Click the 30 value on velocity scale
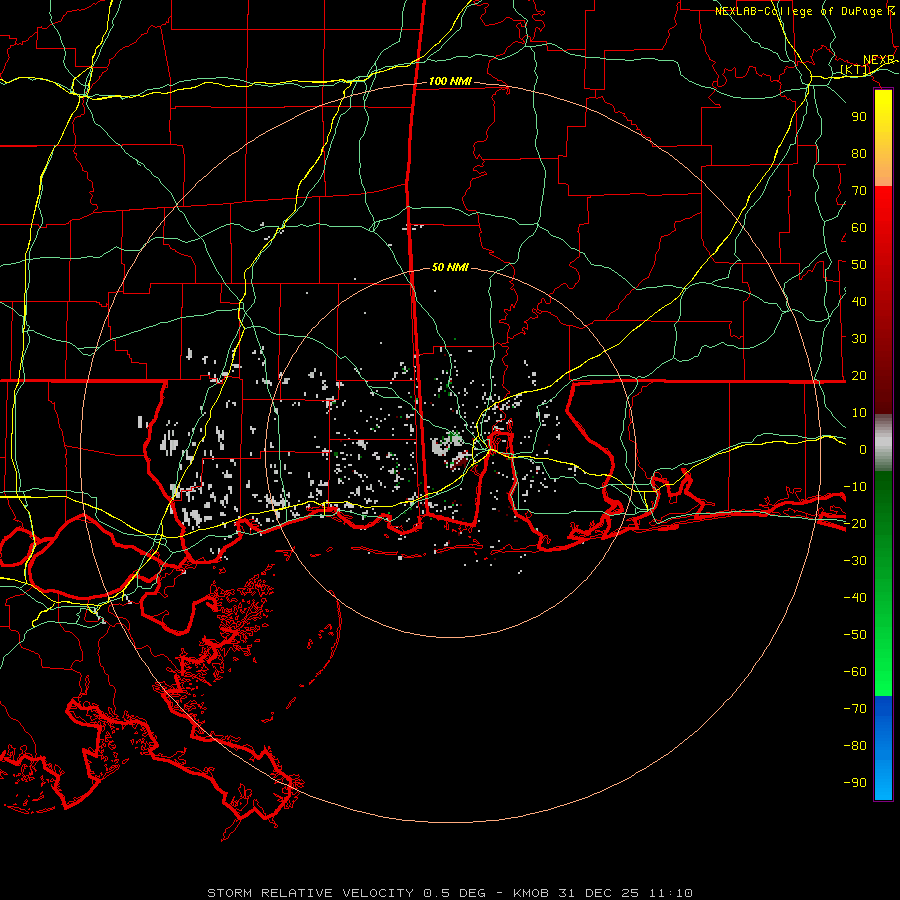Screen dimensions: 900x900 [x=859, y=339]
